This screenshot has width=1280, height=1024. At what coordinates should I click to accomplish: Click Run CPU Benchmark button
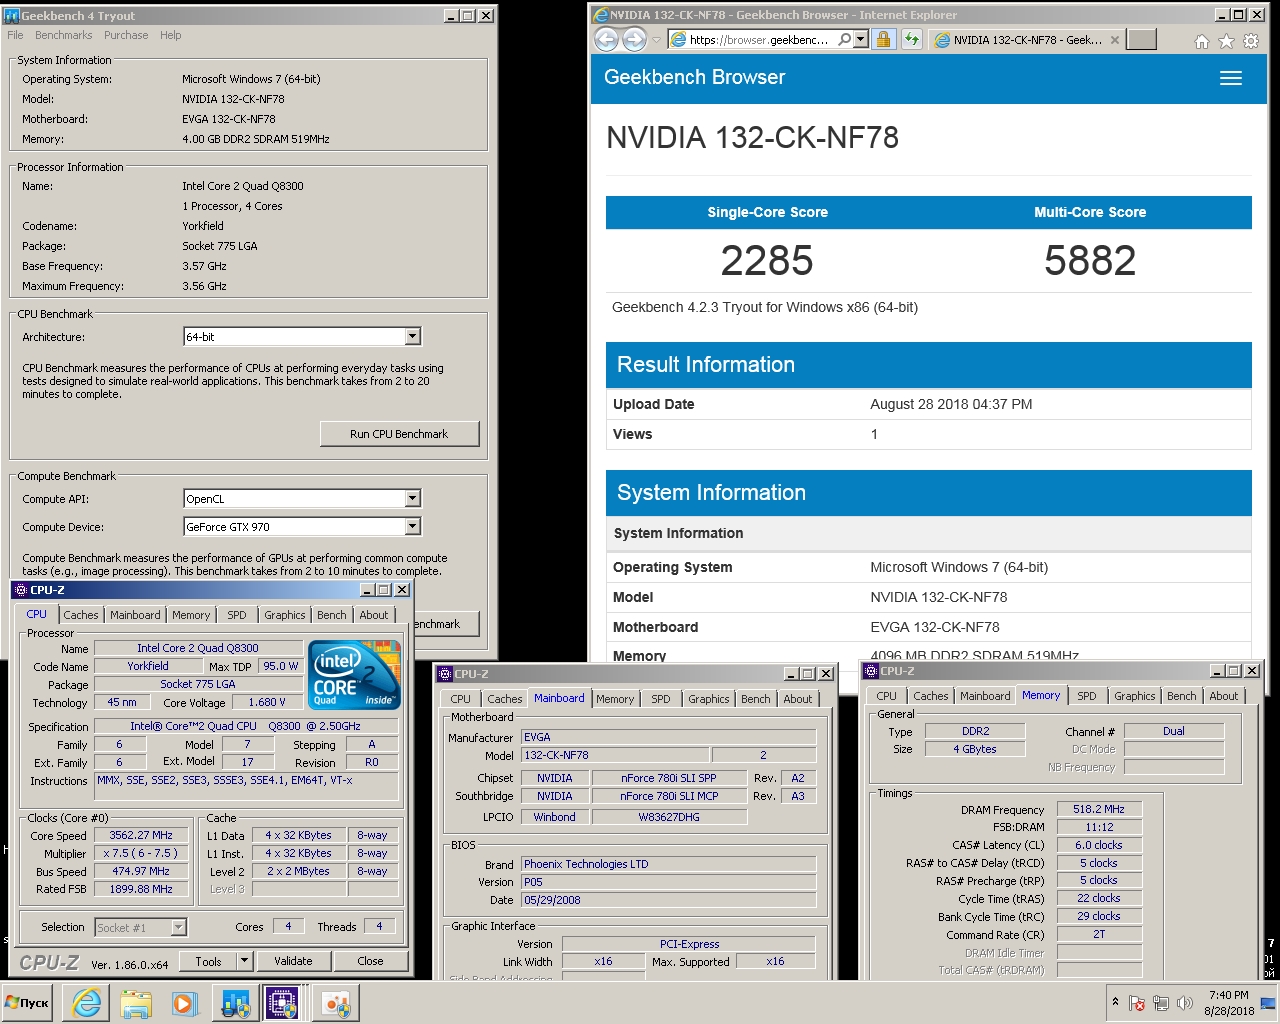click(x=399, y=434)
